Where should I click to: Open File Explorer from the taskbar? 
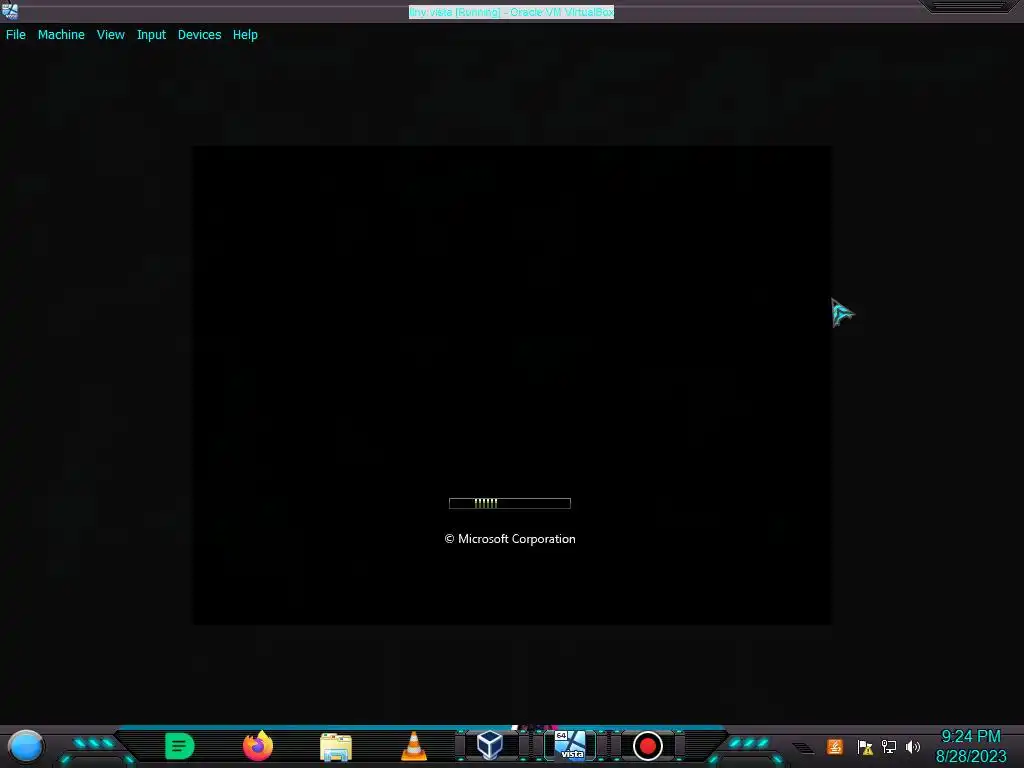(x=336, y=746)
